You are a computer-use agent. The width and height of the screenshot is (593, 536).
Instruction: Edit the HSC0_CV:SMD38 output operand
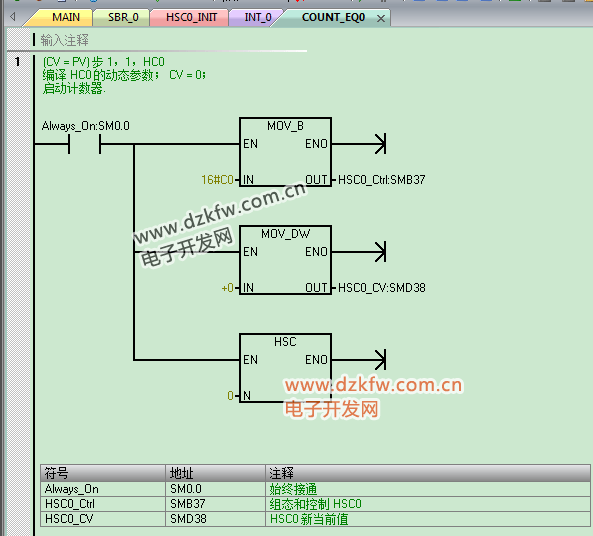click(x=382, y=288)
